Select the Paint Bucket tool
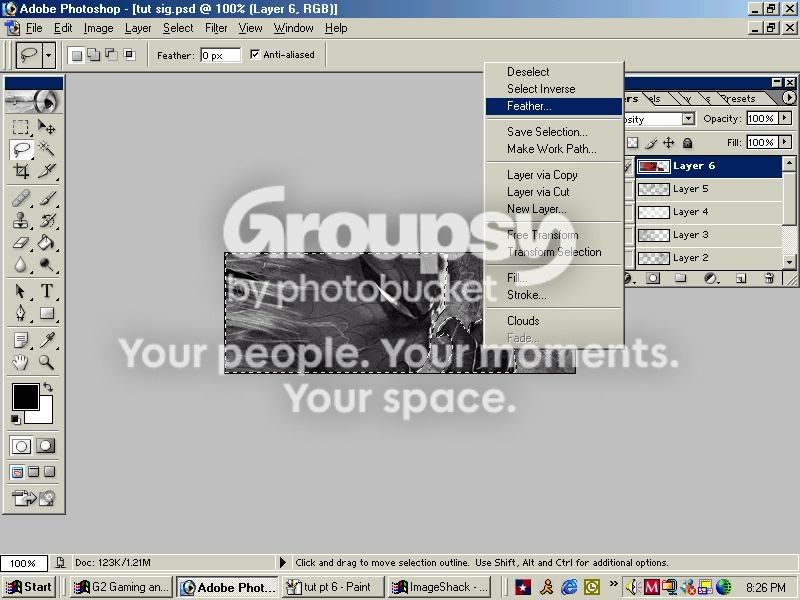800x600 pixels. click(x=46, y=243)
